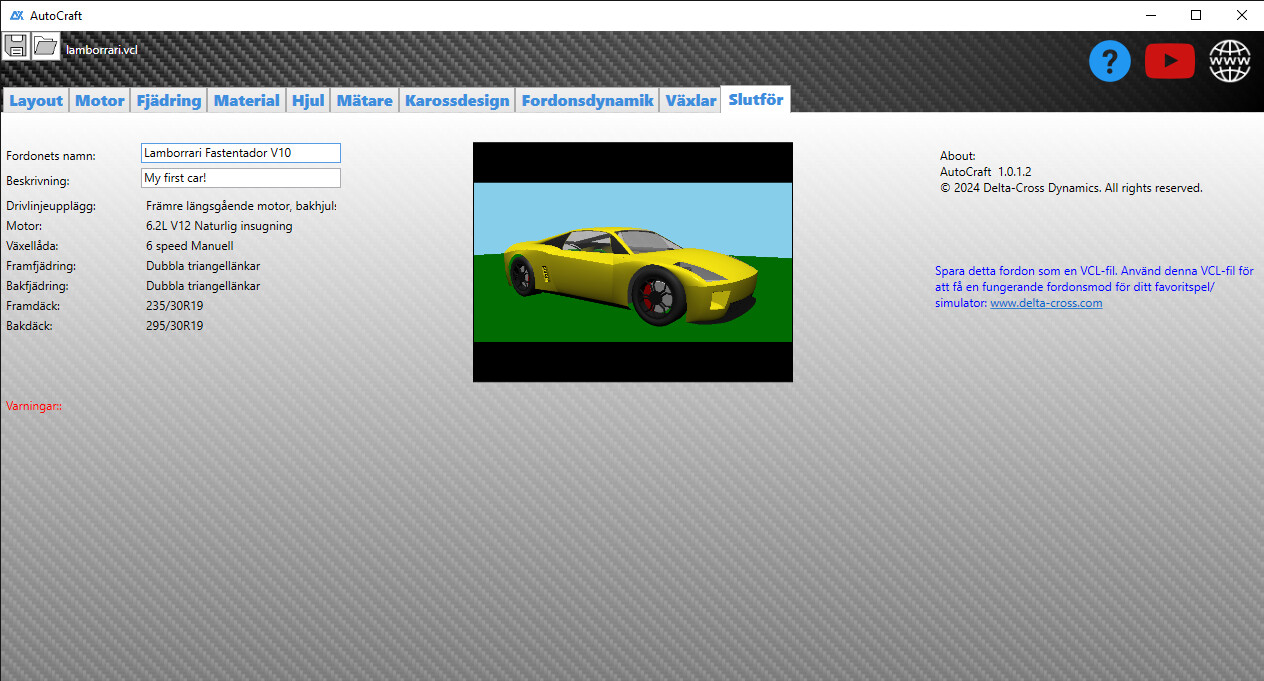Click the Slutför tab
The height and width of the screenshot is (681, 1264).
pyautogui.click(x=756, y=100)
